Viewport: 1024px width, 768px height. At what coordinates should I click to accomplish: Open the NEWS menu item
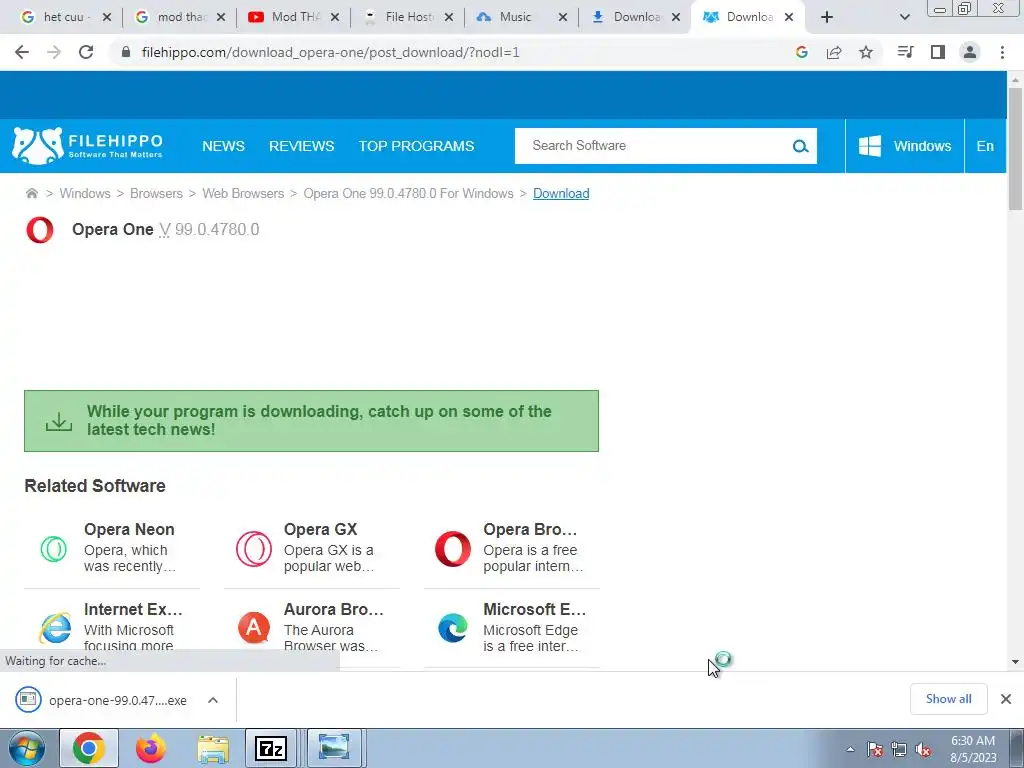(223, 146)
